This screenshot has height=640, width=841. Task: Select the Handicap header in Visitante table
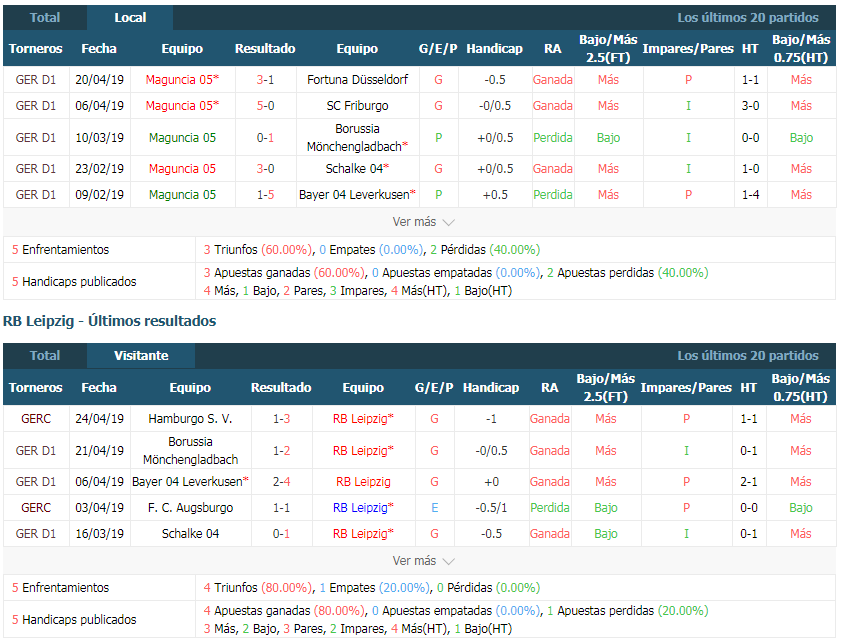(491, 388)
